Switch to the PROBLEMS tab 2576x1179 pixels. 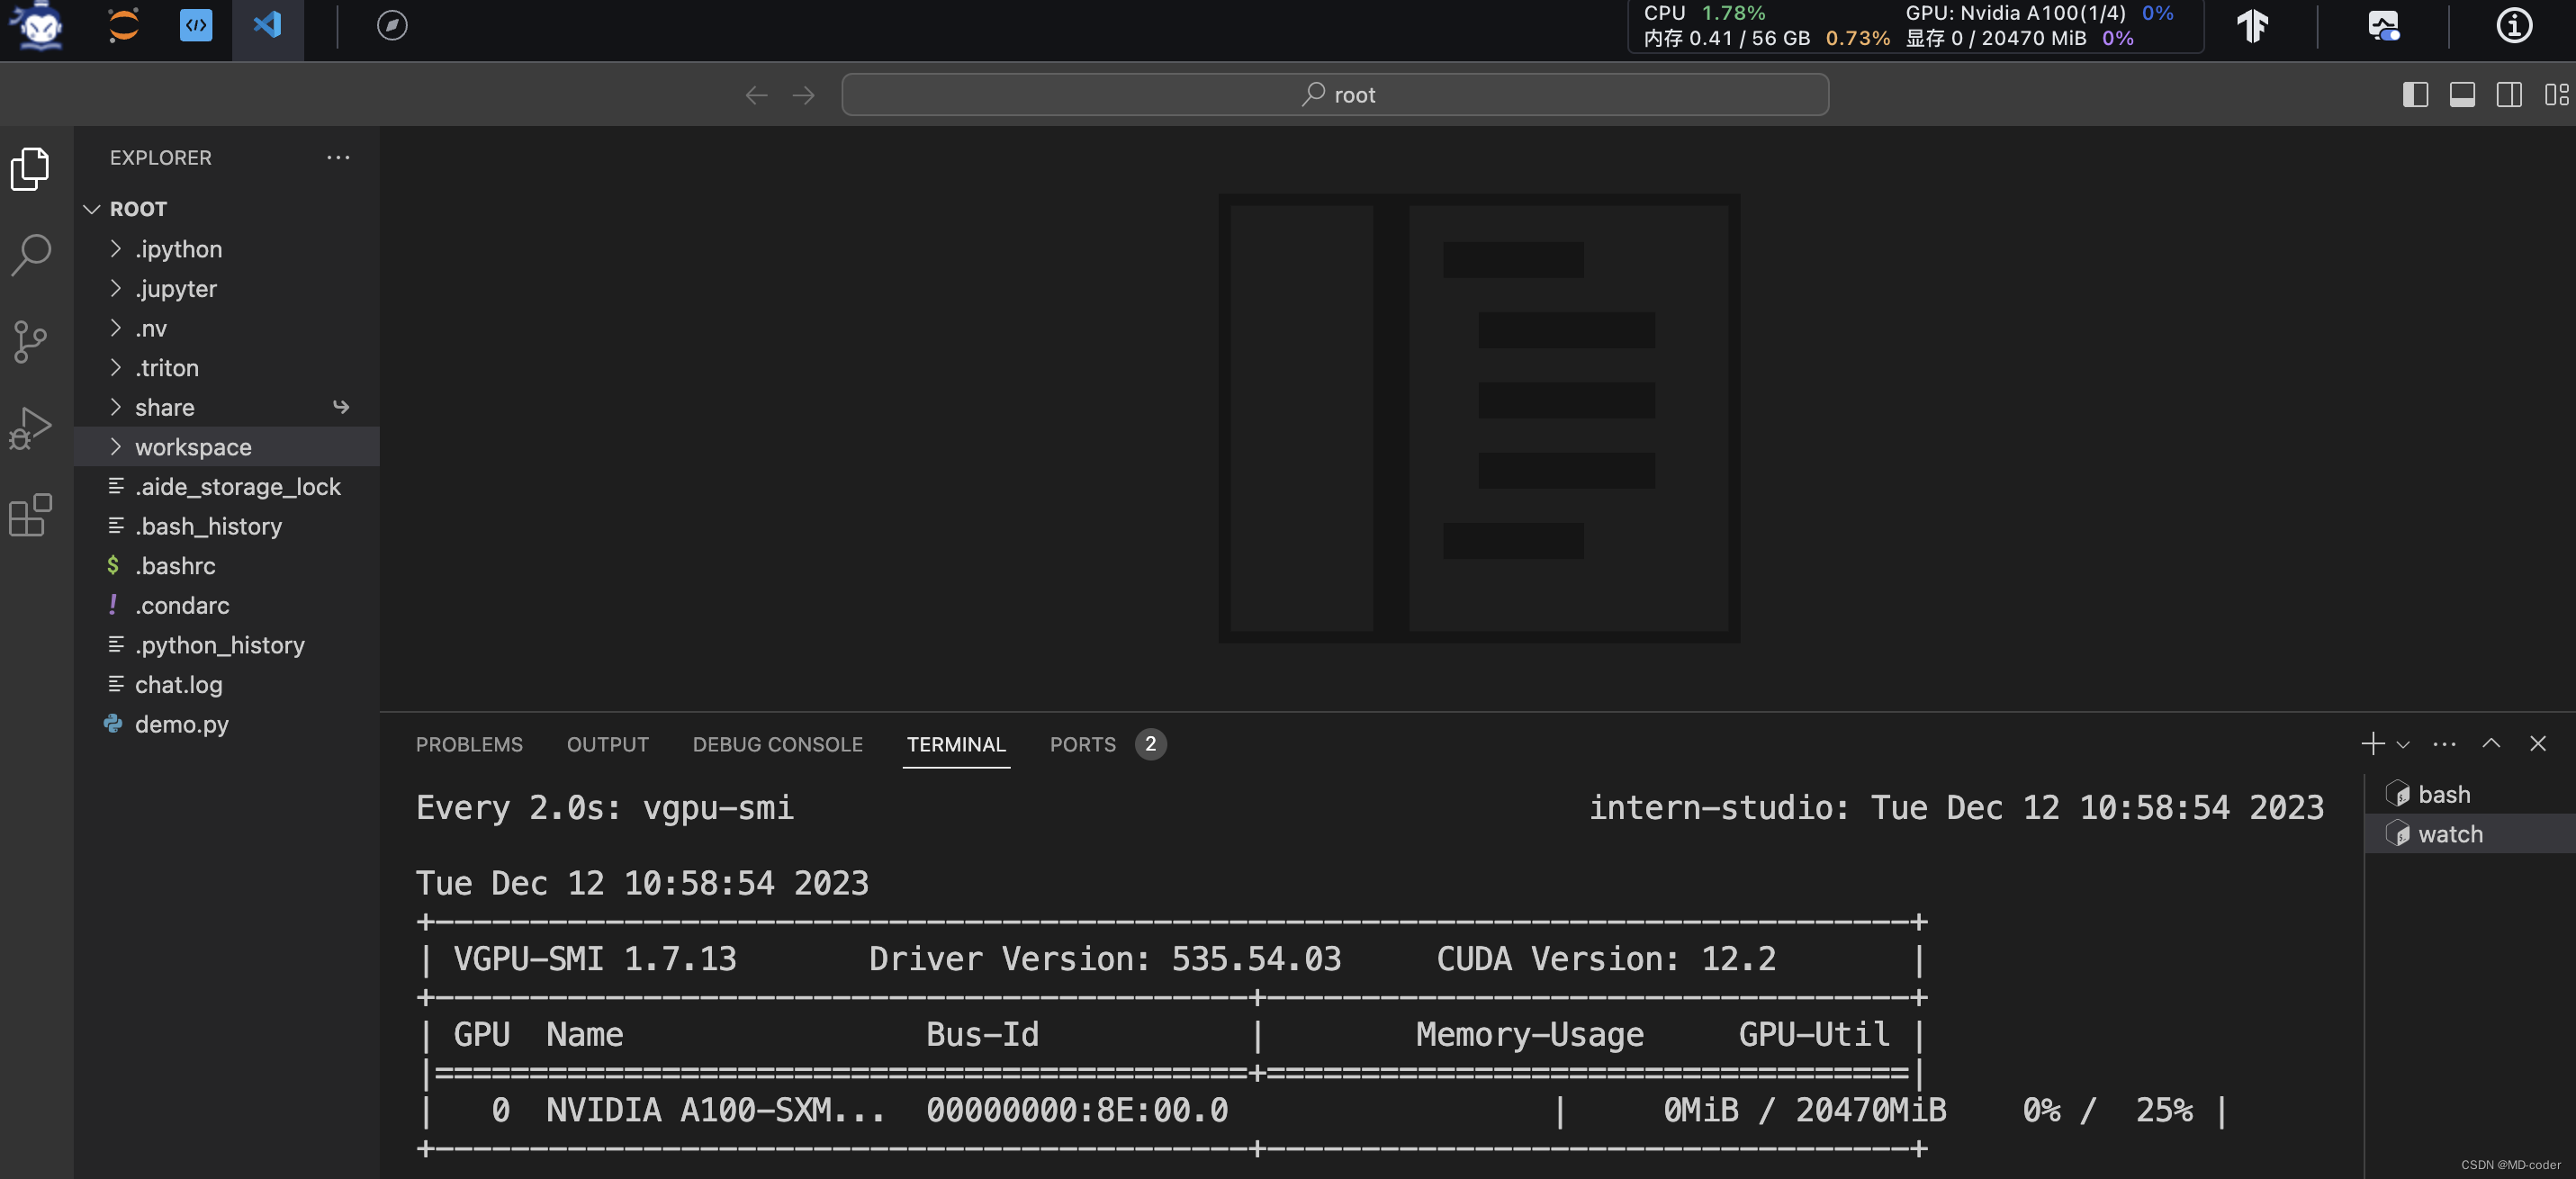click(468, 745)
